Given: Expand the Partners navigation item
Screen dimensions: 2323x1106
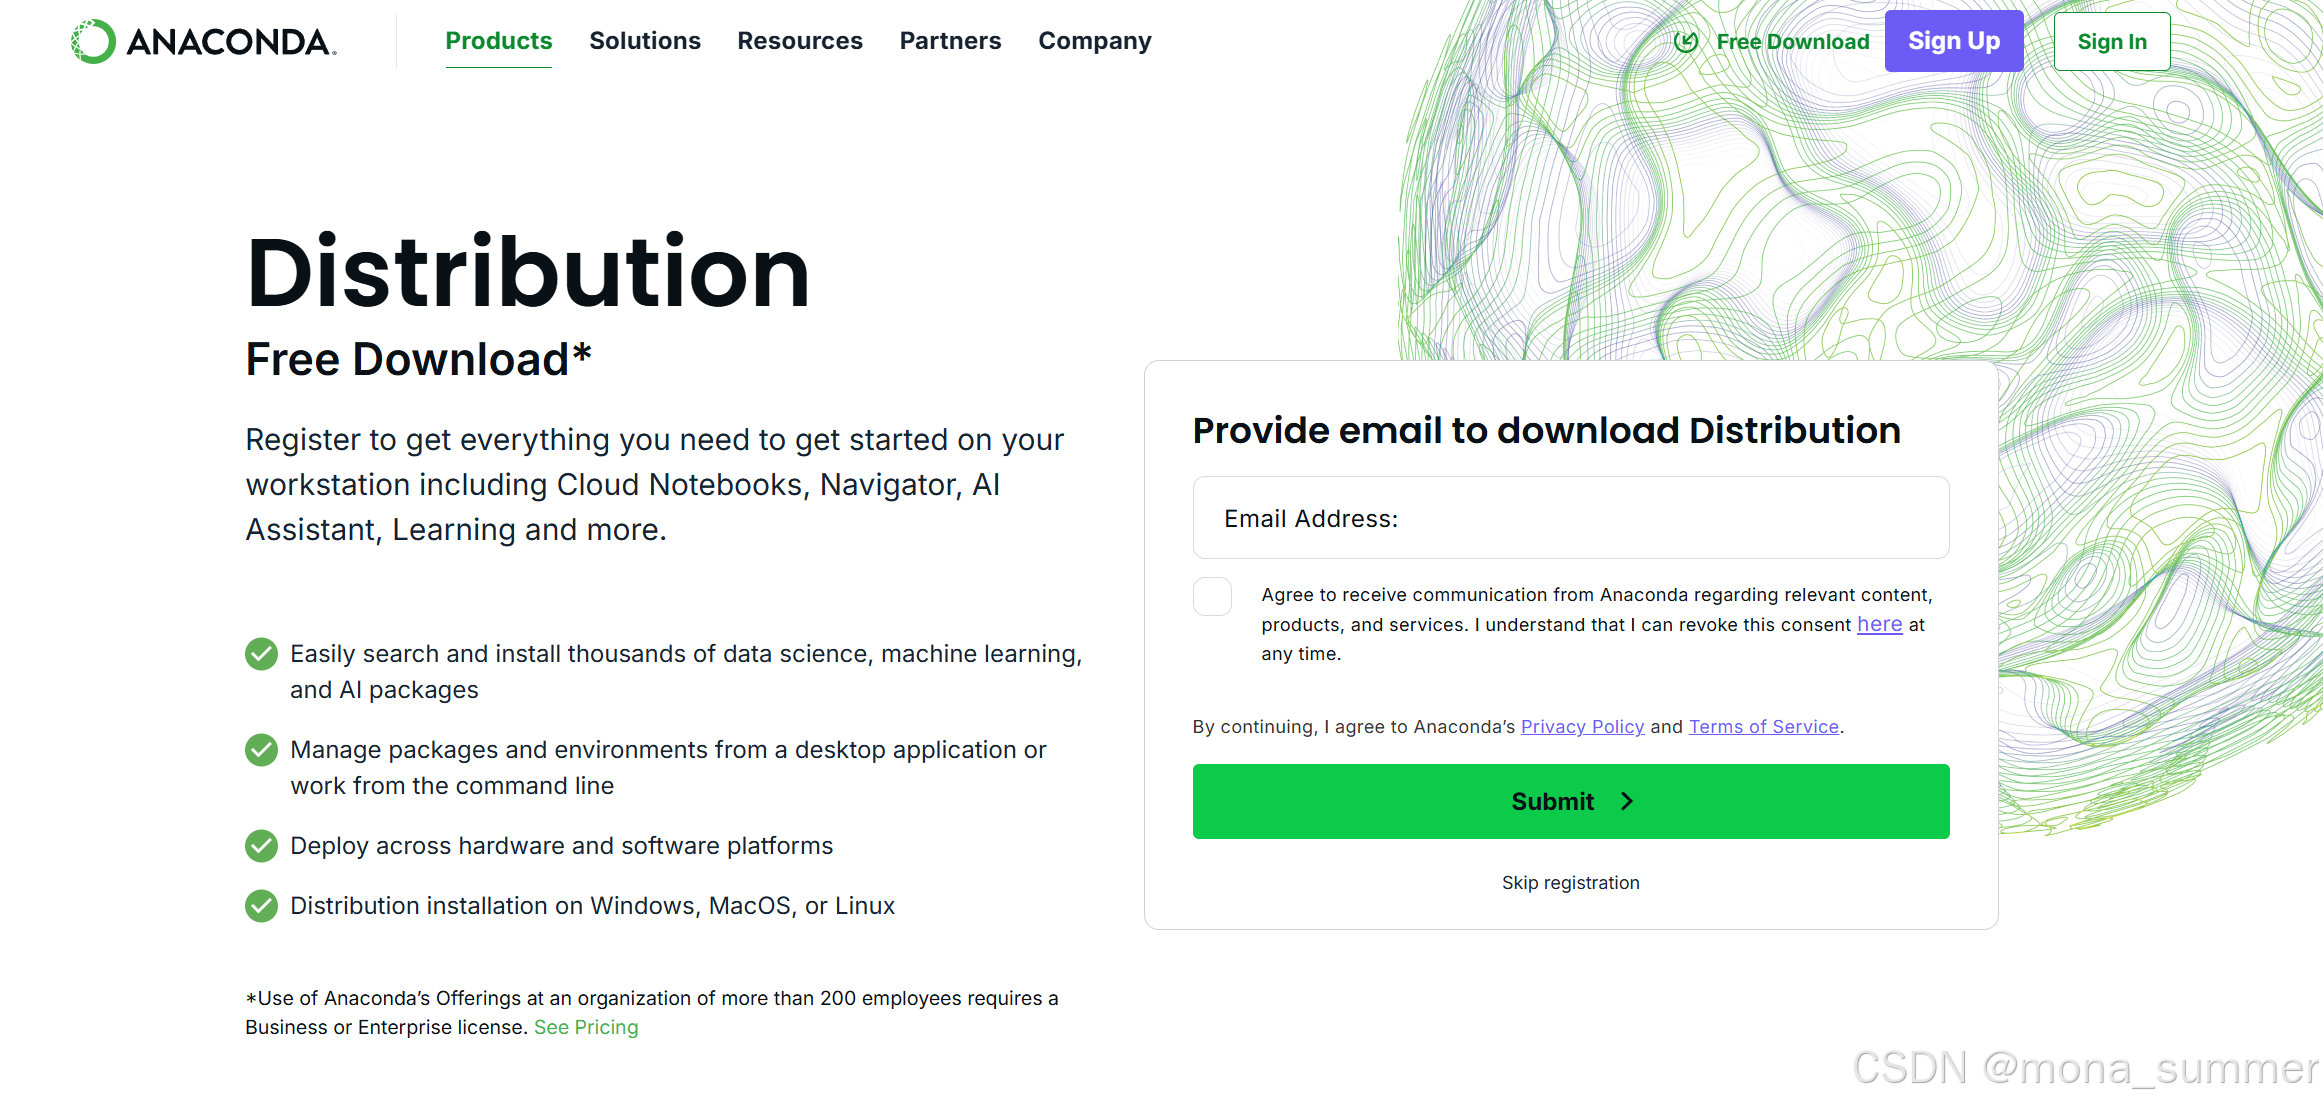Looking at the screenshot, I should click(x=950, y=41).
